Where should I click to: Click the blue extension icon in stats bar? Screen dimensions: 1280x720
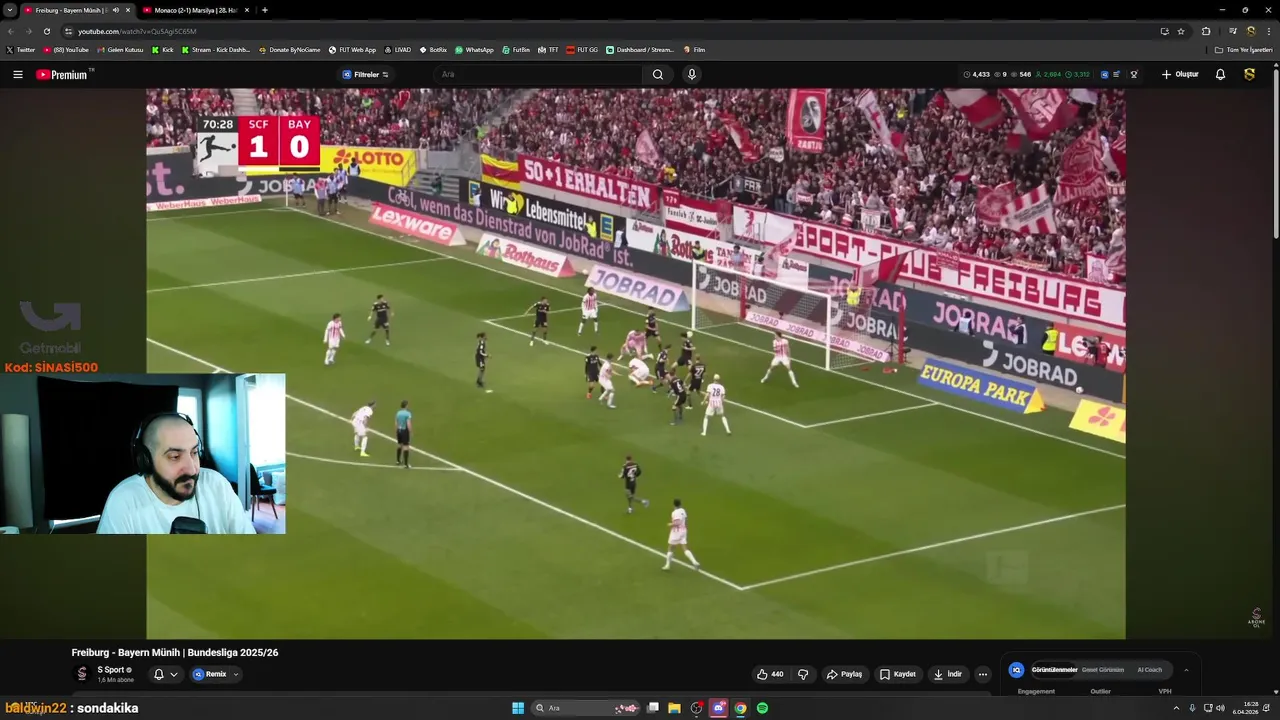pyautogui.click(x=1104, y=74)
